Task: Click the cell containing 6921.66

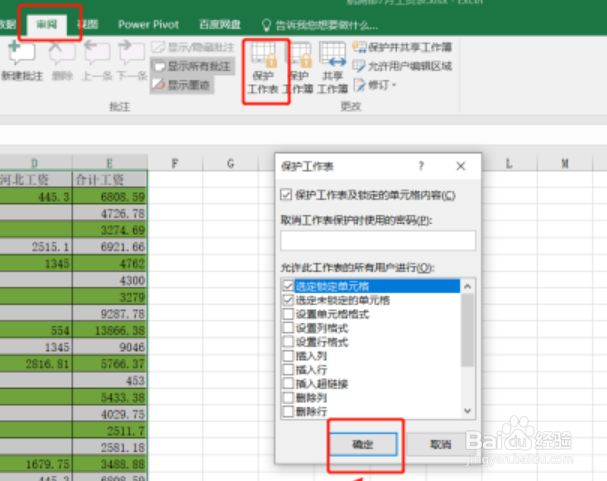Action: (110, 246)
